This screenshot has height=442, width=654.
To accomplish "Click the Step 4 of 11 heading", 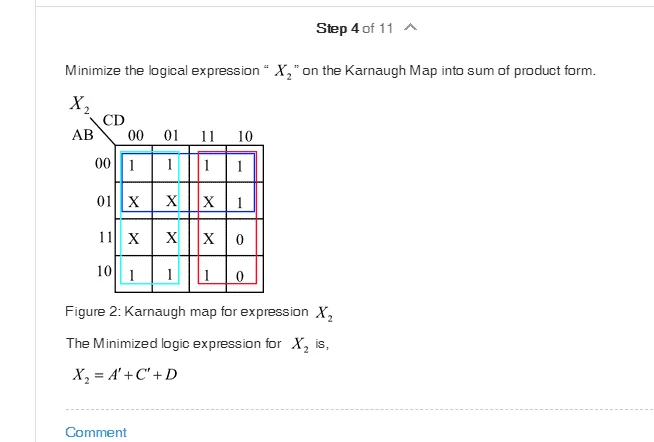I will [x=355, y=28].
